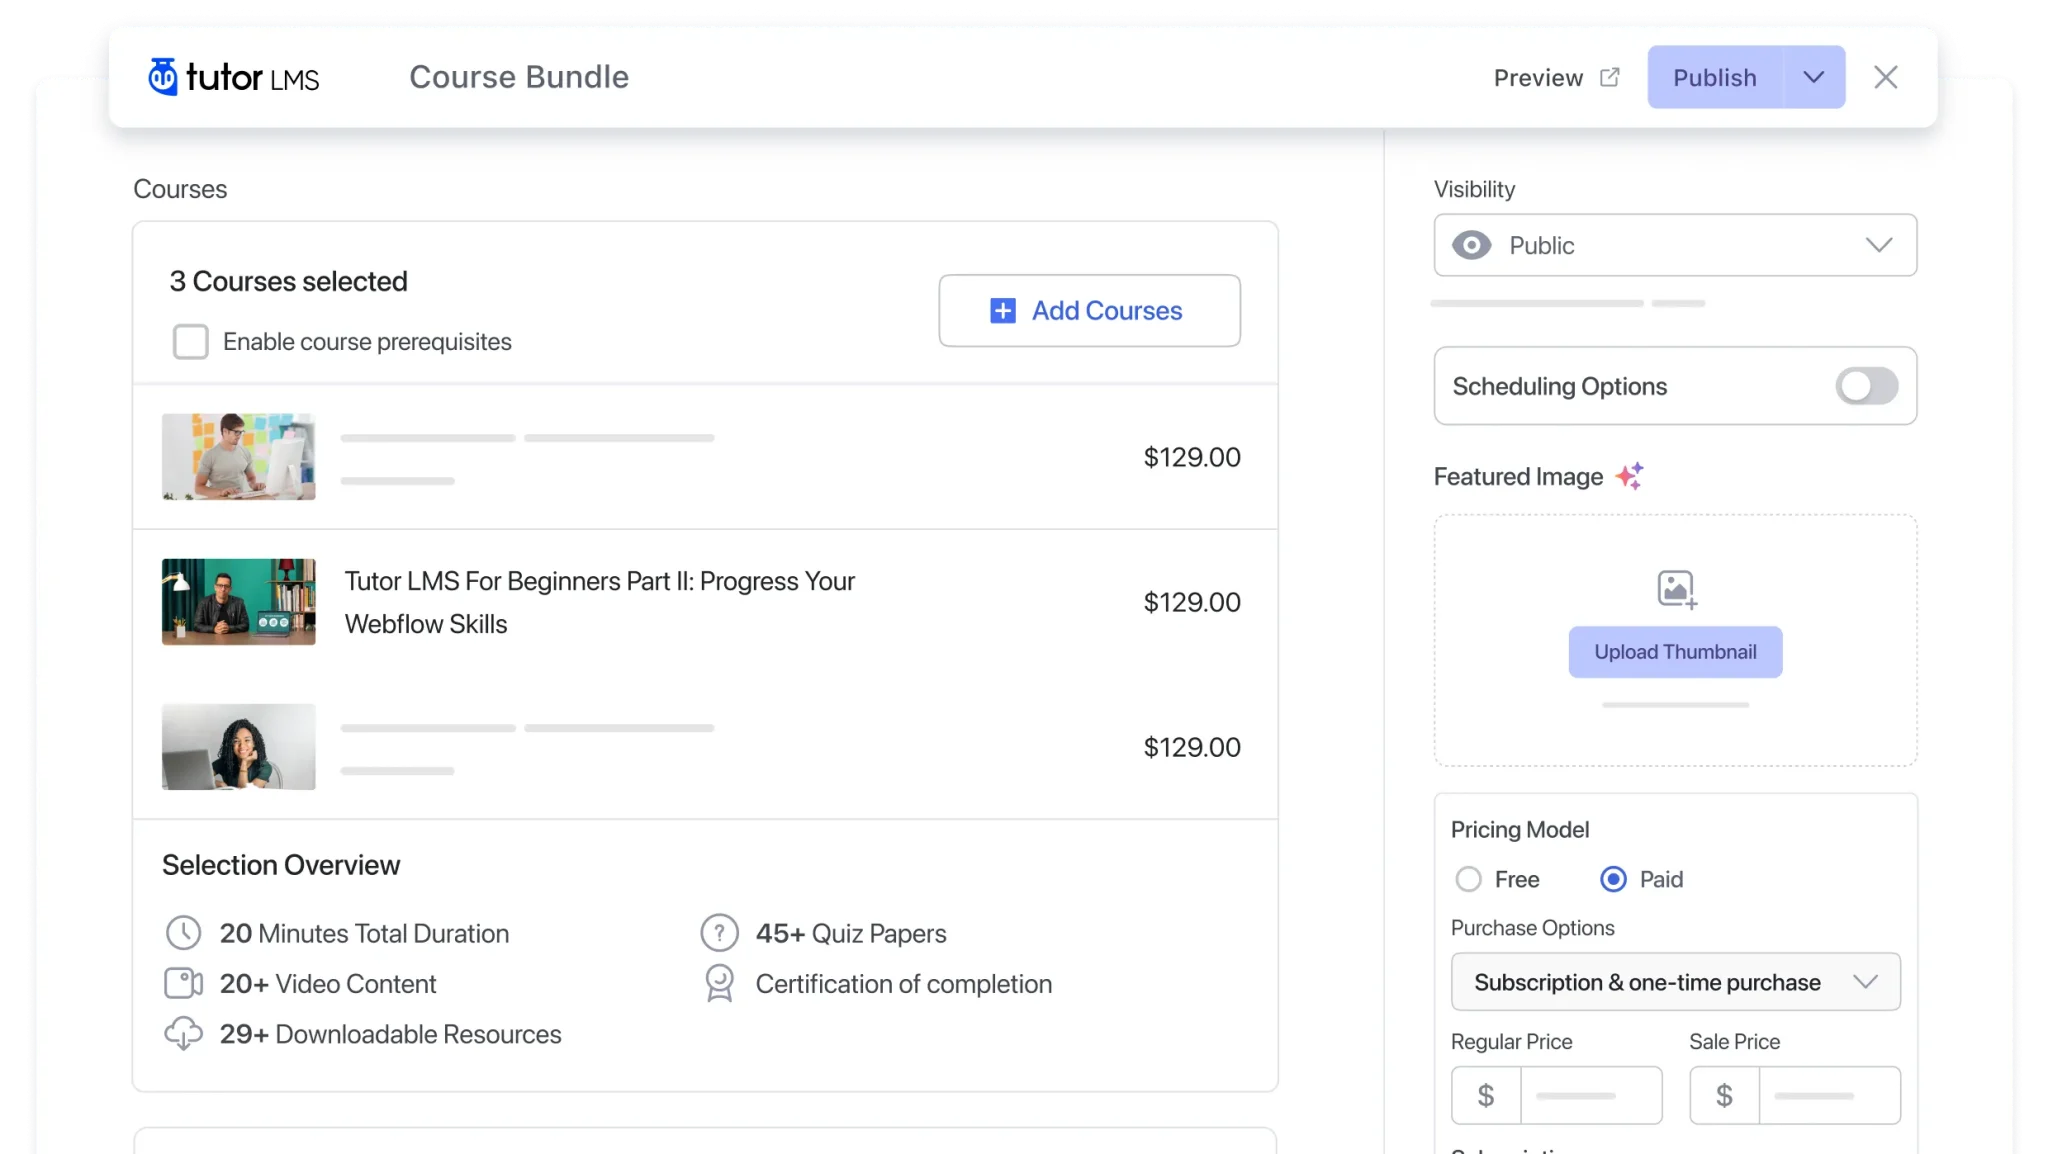
Task: Open the Visibility Public dropdown
Action: pos(1675,245)
